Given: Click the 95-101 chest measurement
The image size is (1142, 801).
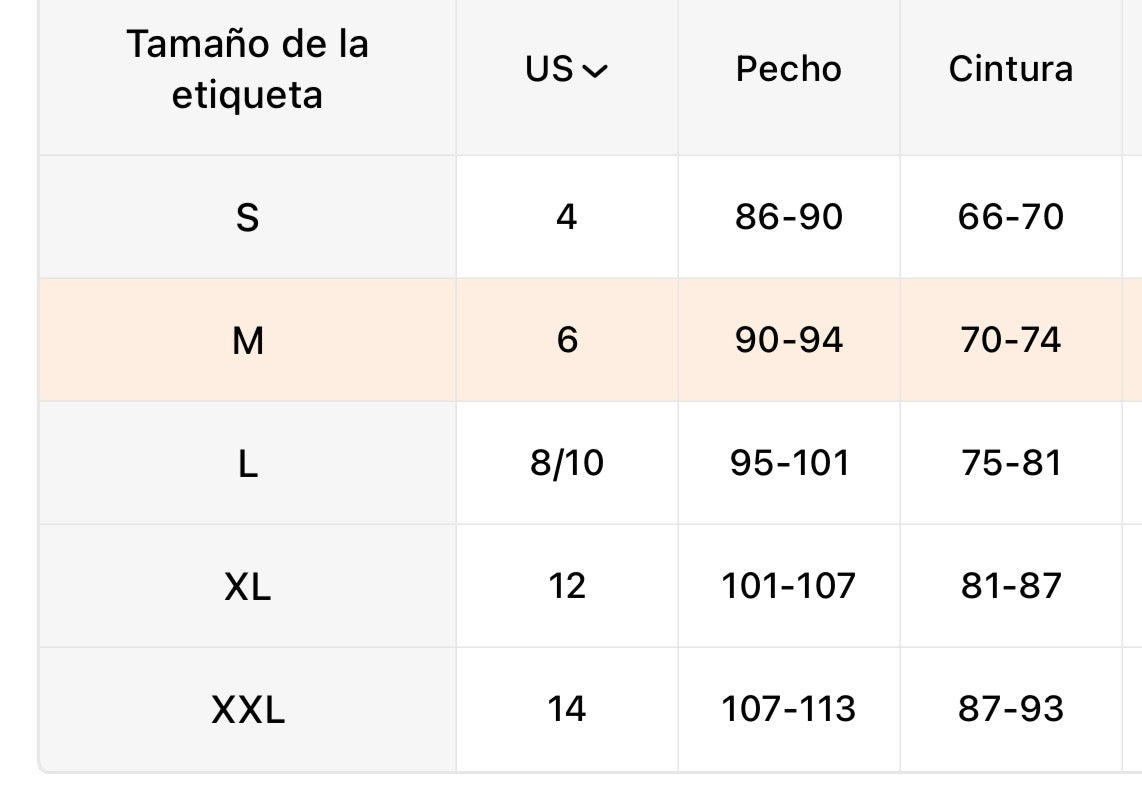Looking at the screenshot, I should click(x=789, y=463).
